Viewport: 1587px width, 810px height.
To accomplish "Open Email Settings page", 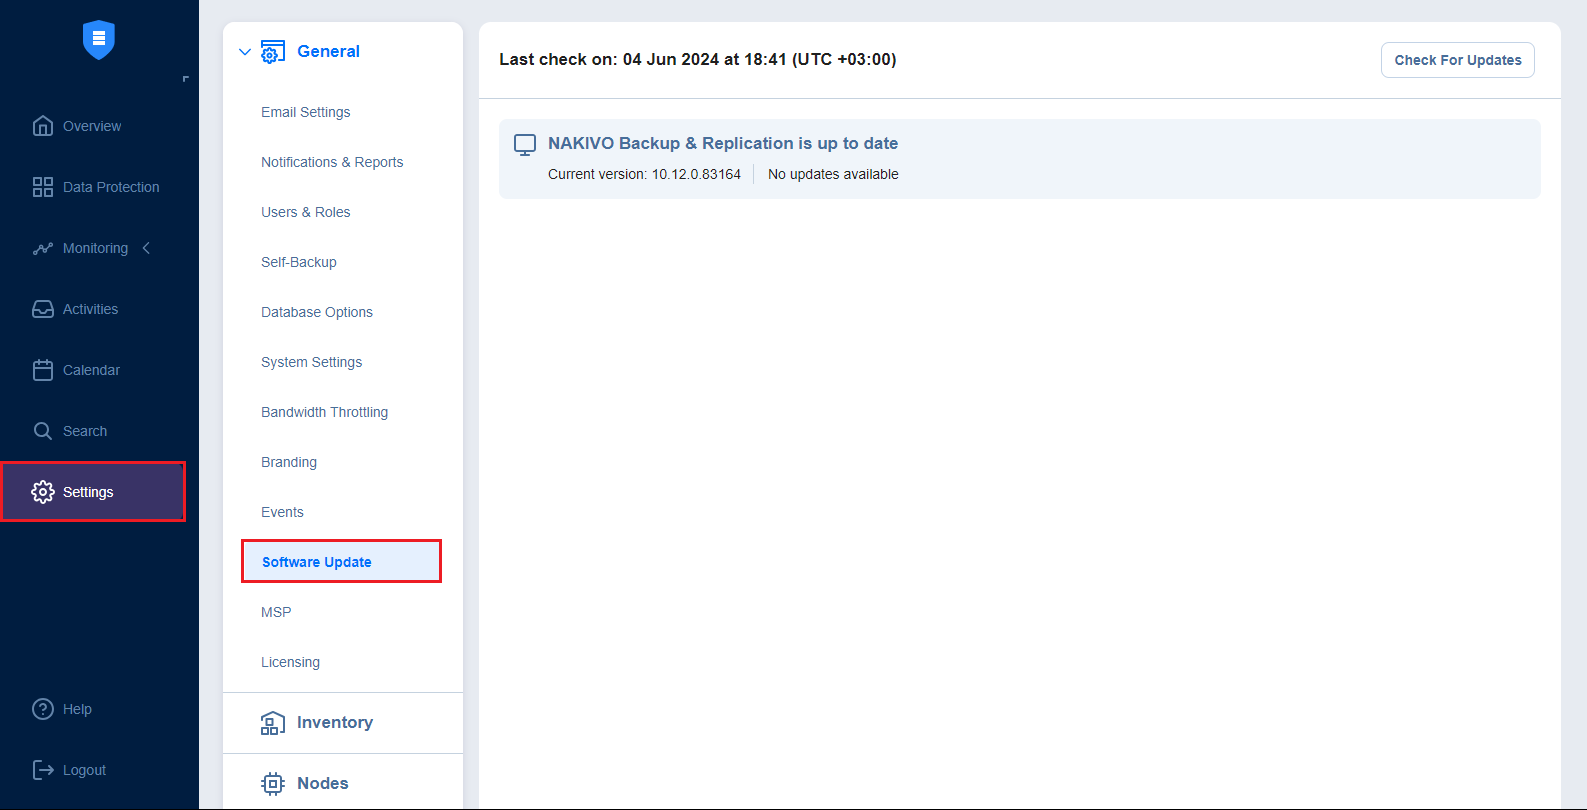I will pos(305,112).
